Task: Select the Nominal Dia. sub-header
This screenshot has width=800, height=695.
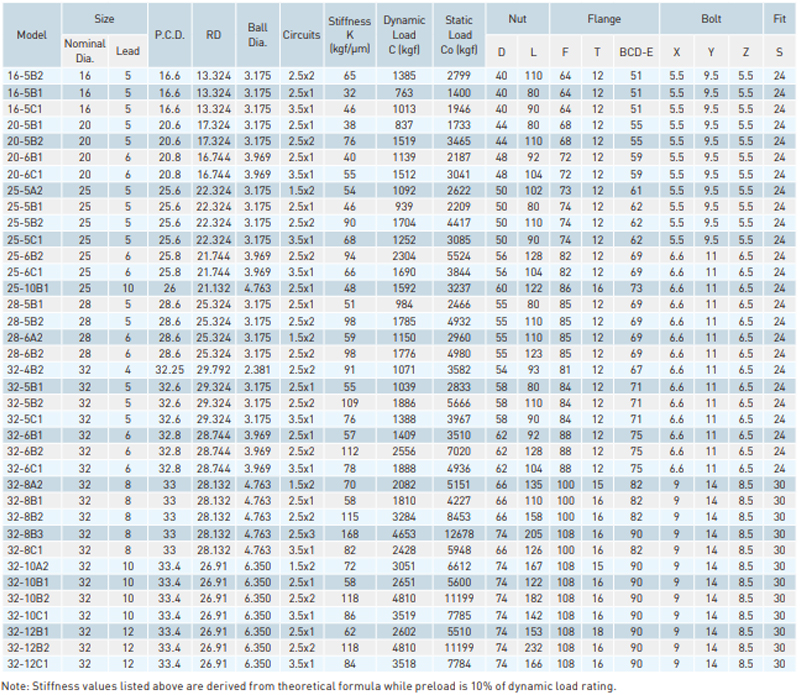Action: coord(84,51)
